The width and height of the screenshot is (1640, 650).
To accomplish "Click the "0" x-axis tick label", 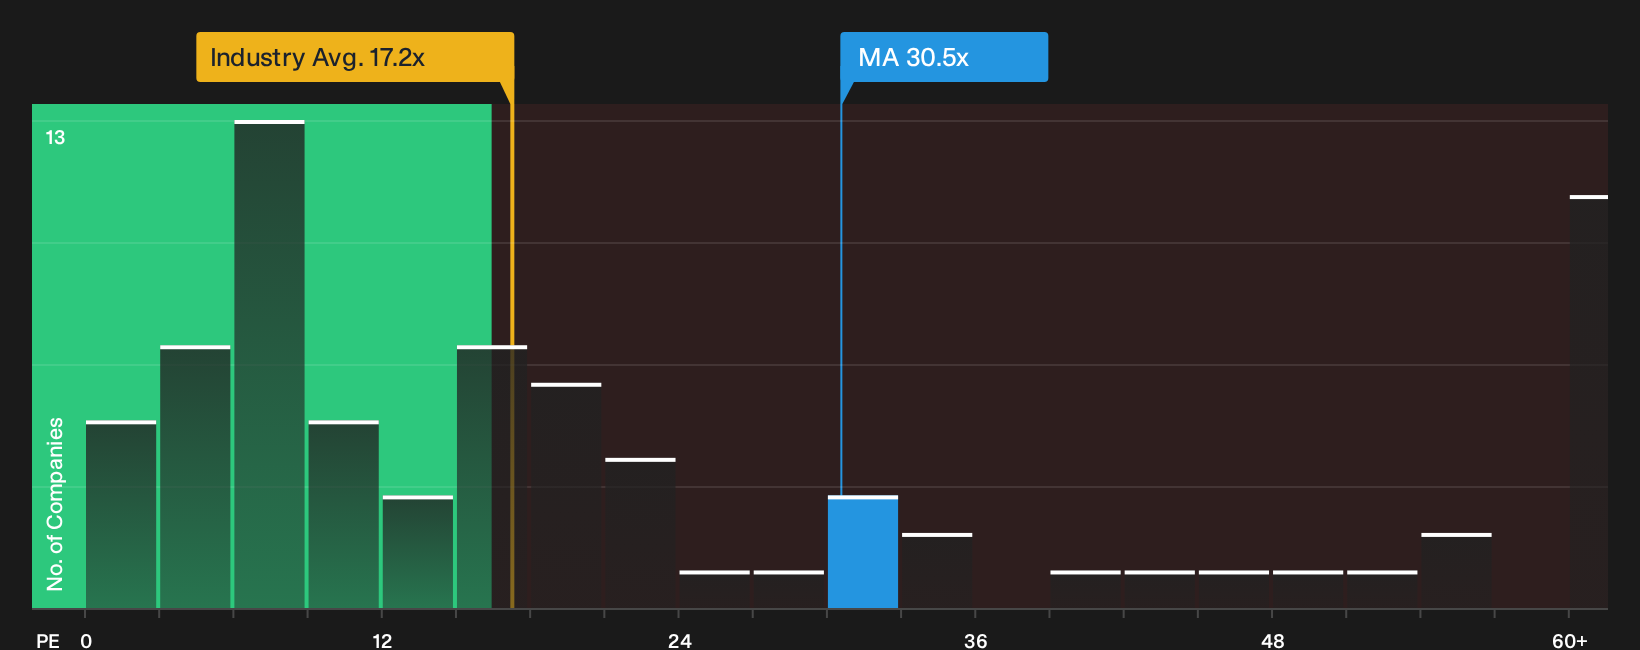I will (86, 641).
